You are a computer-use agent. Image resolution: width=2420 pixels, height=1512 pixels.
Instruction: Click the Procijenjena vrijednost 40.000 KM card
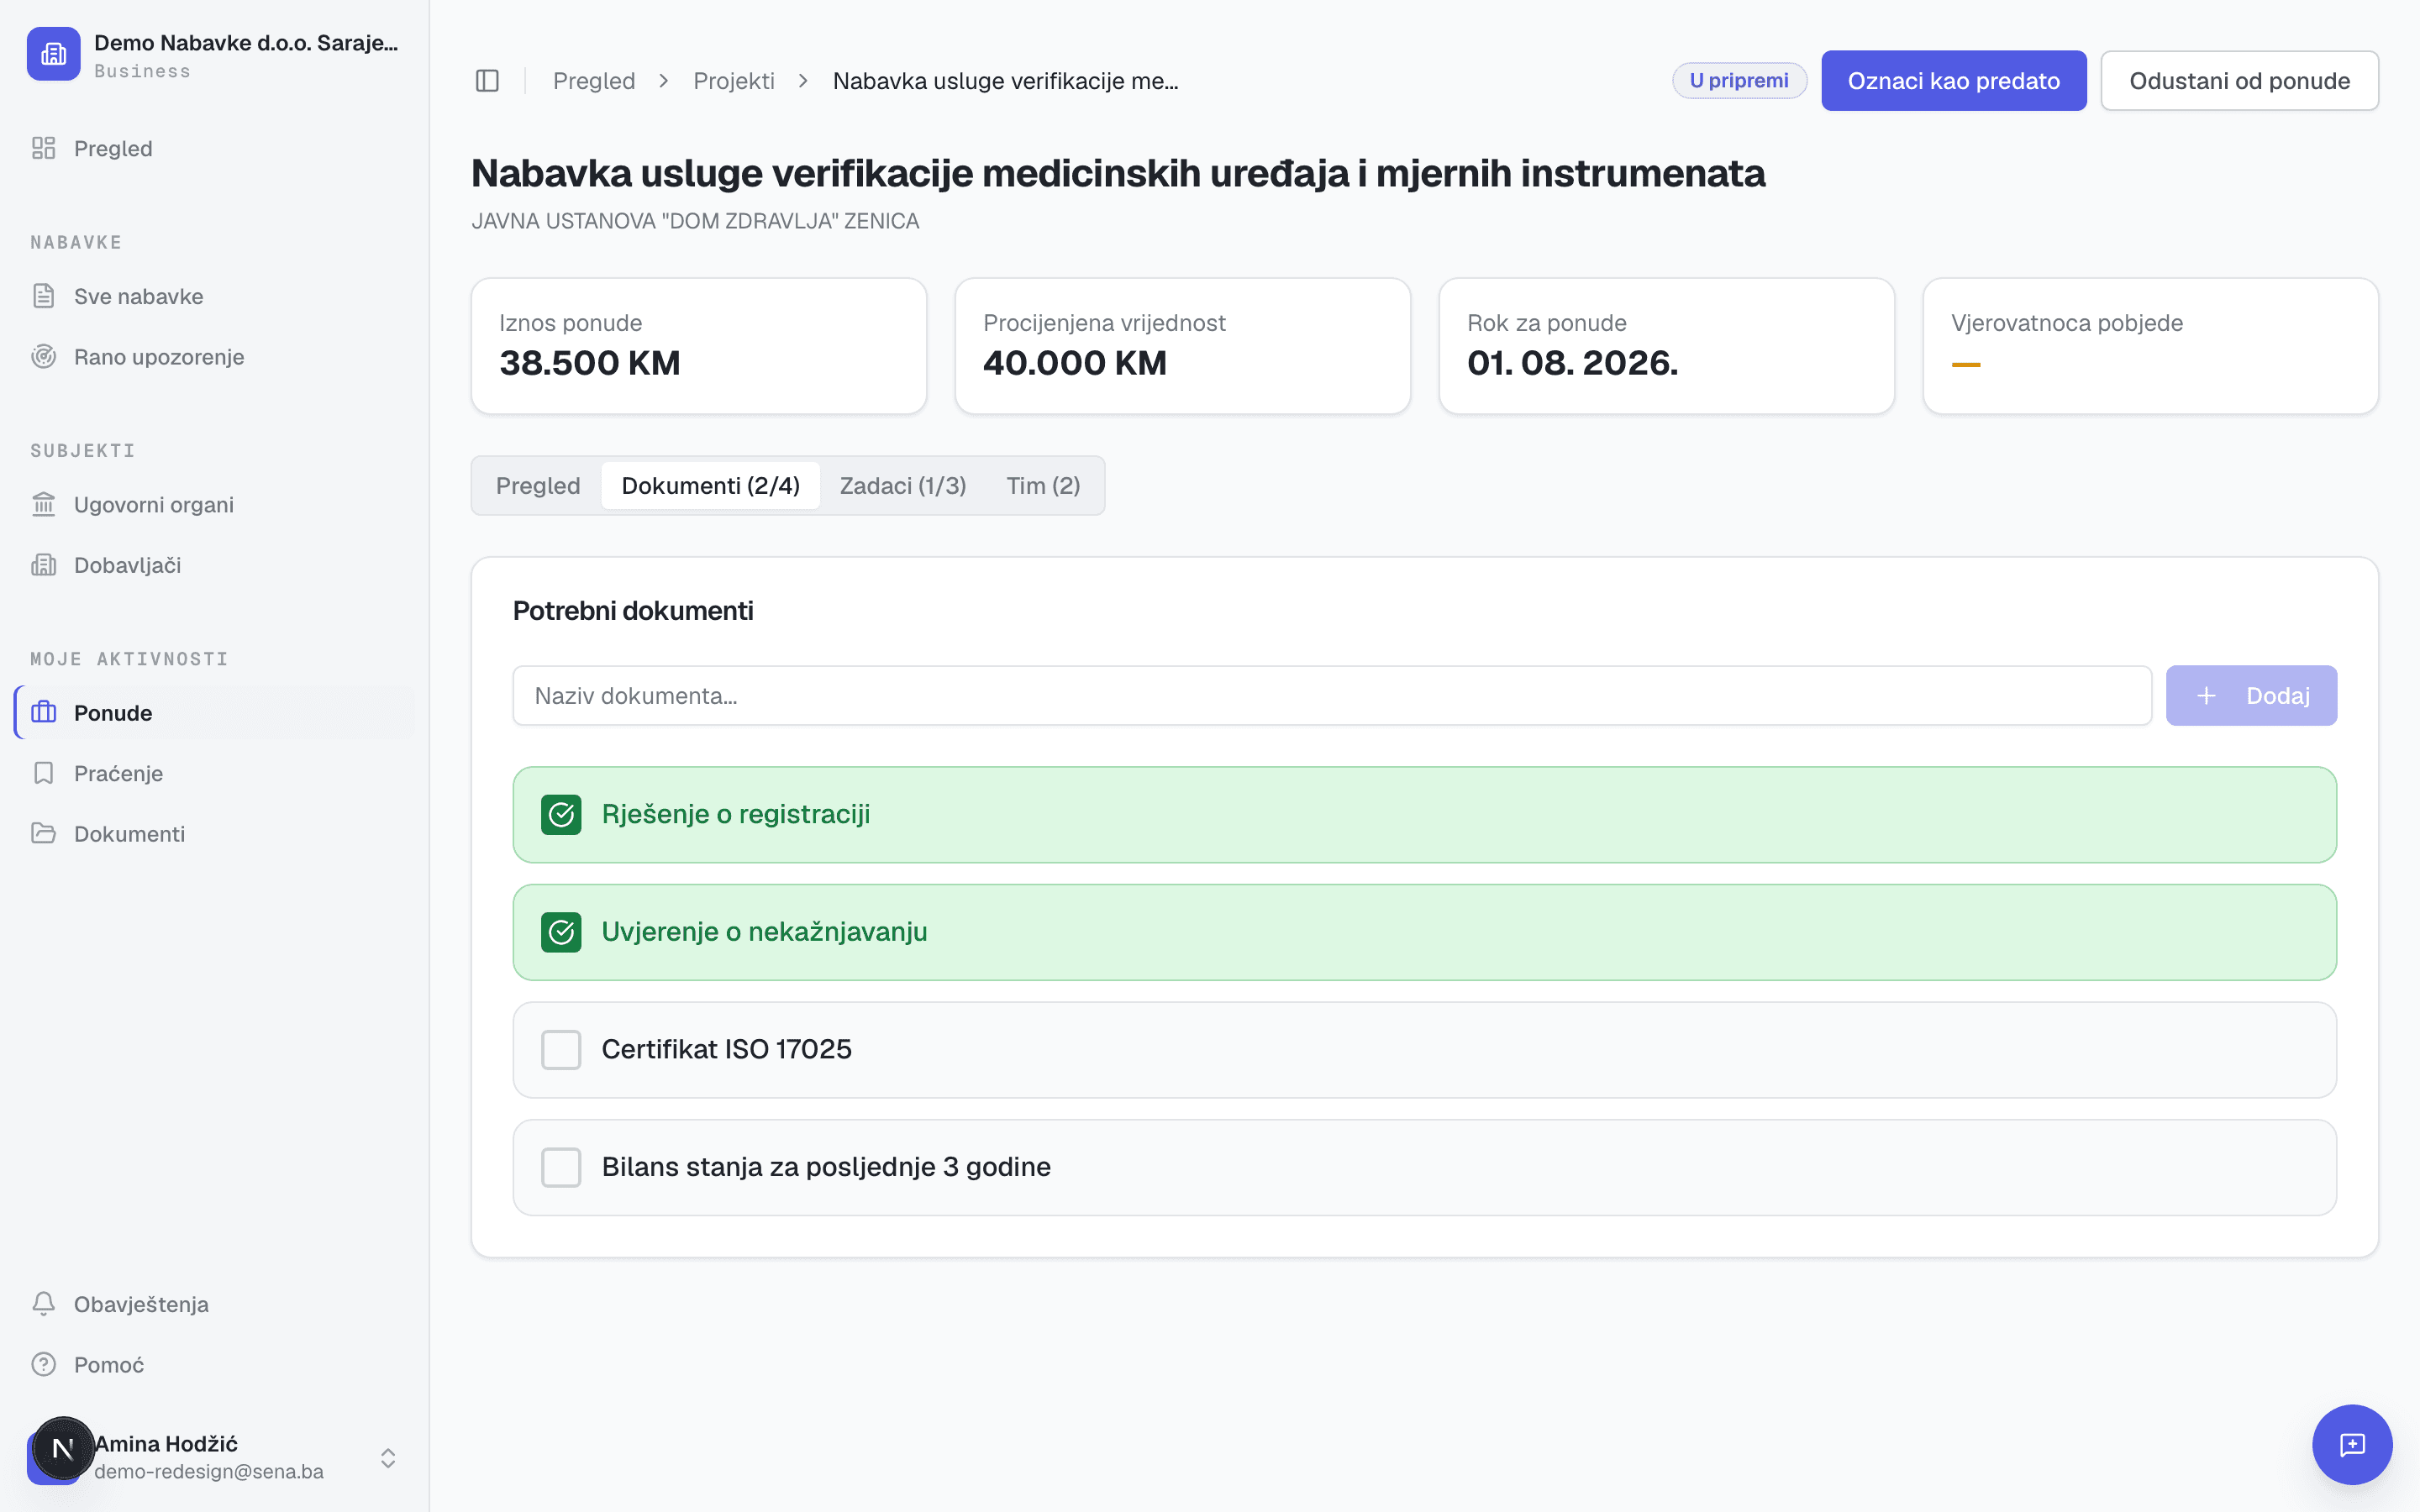pyautogui.click(x=1183, y=346)
